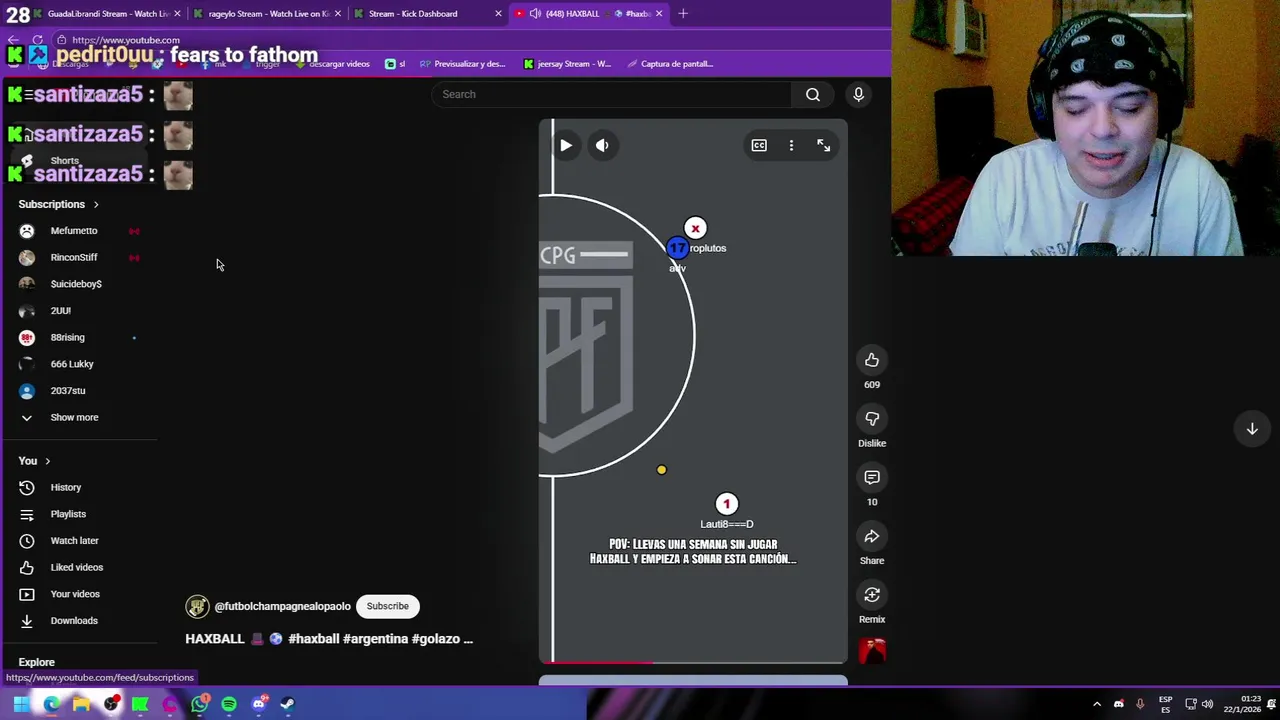Screen dimensions: 1280x720
Task: Open Spotify from the taskbar
Action: 229,704
